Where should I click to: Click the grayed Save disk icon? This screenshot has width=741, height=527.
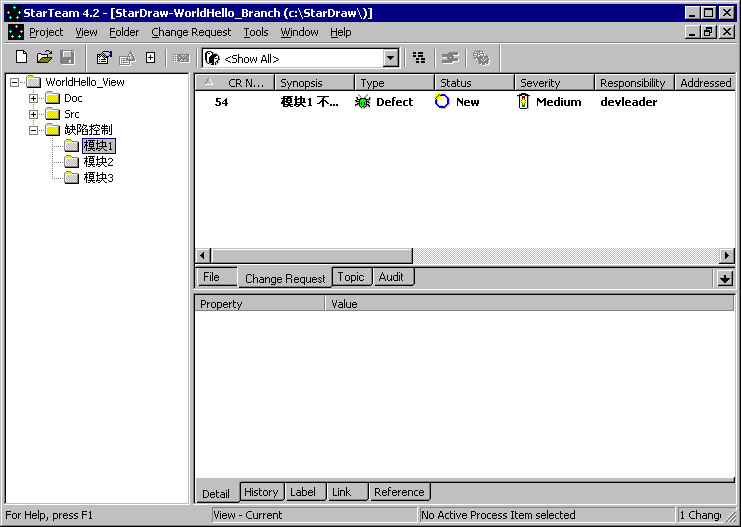click(x=68, y=58)
